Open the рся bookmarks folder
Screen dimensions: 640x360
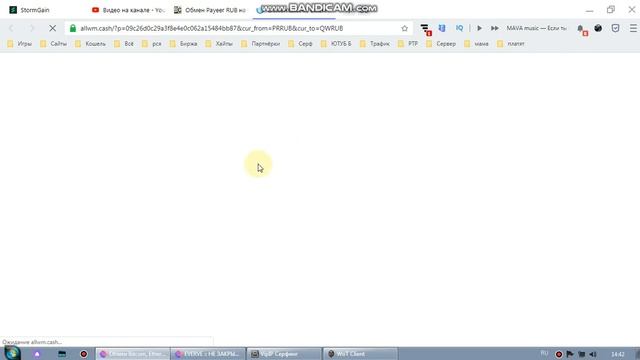point(152,44)
